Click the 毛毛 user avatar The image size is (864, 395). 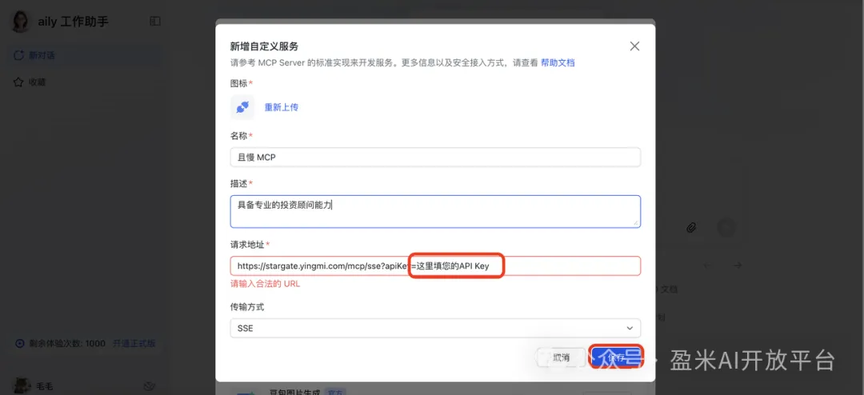pos(22,386)
